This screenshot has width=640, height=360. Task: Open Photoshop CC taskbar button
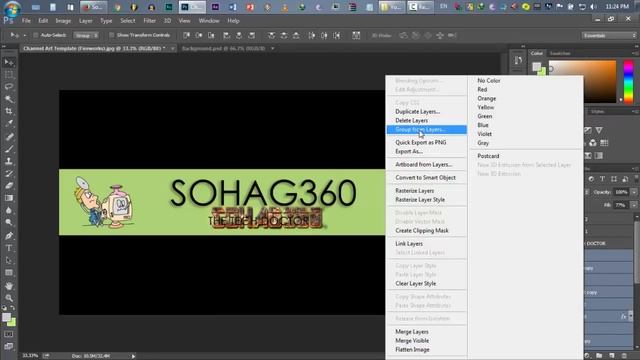[192, 7]
